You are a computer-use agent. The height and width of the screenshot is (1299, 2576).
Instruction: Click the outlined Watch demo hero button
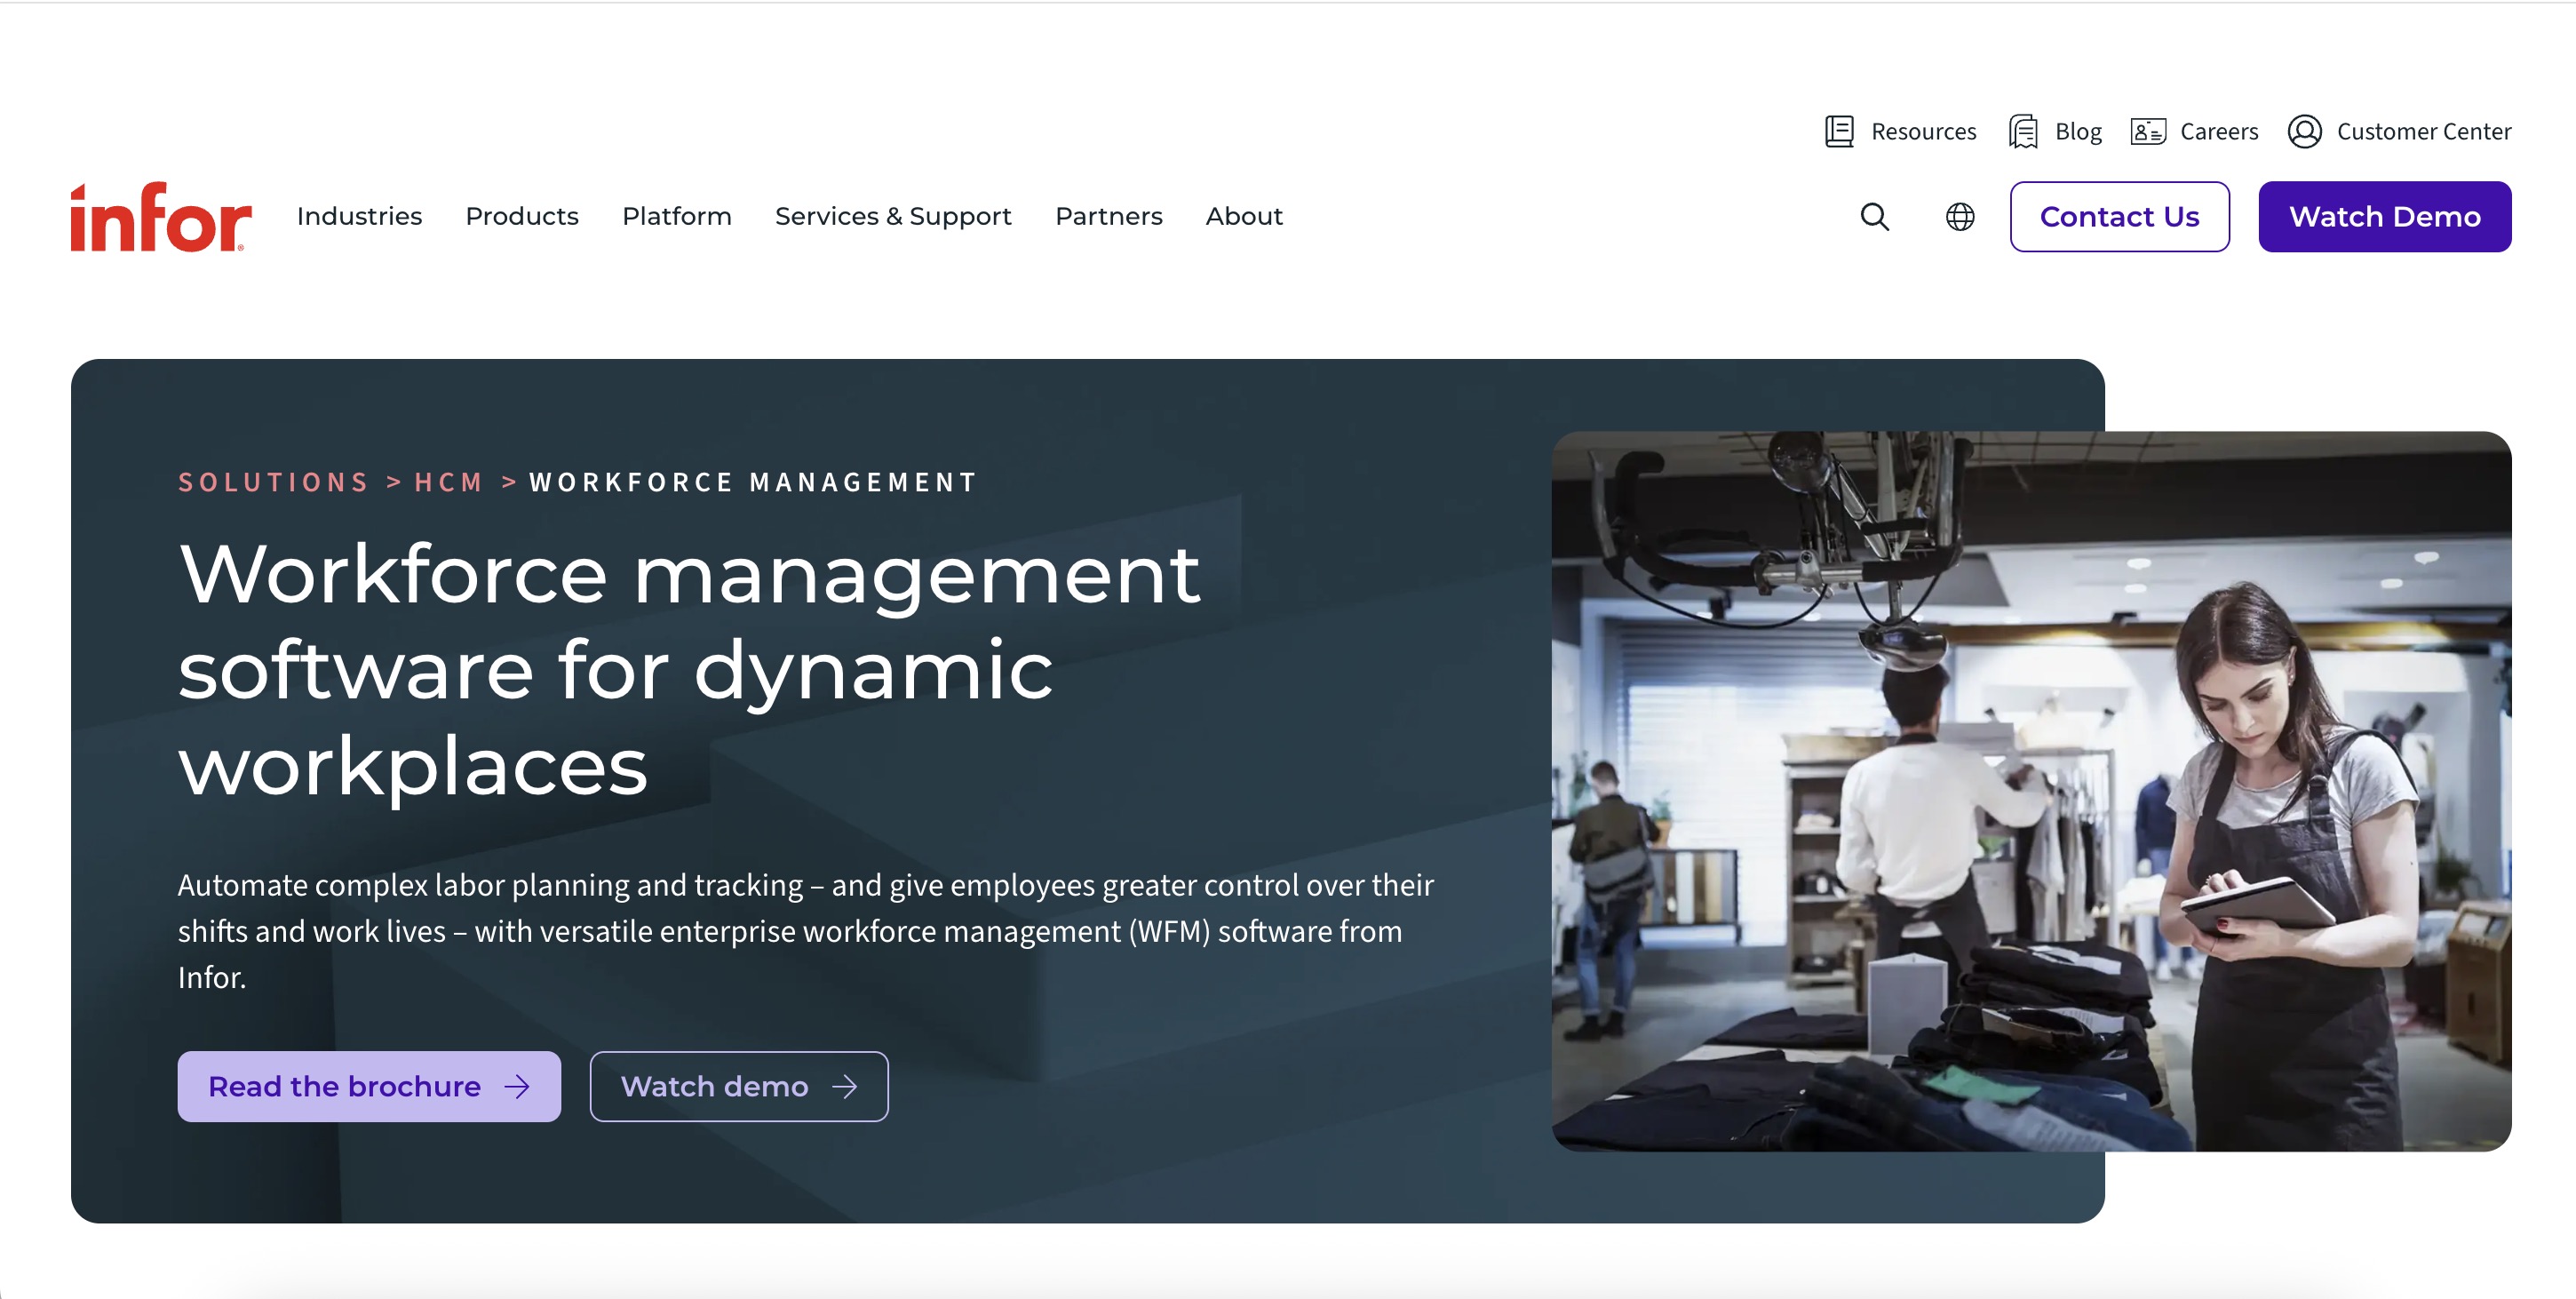coord(739,1086)
